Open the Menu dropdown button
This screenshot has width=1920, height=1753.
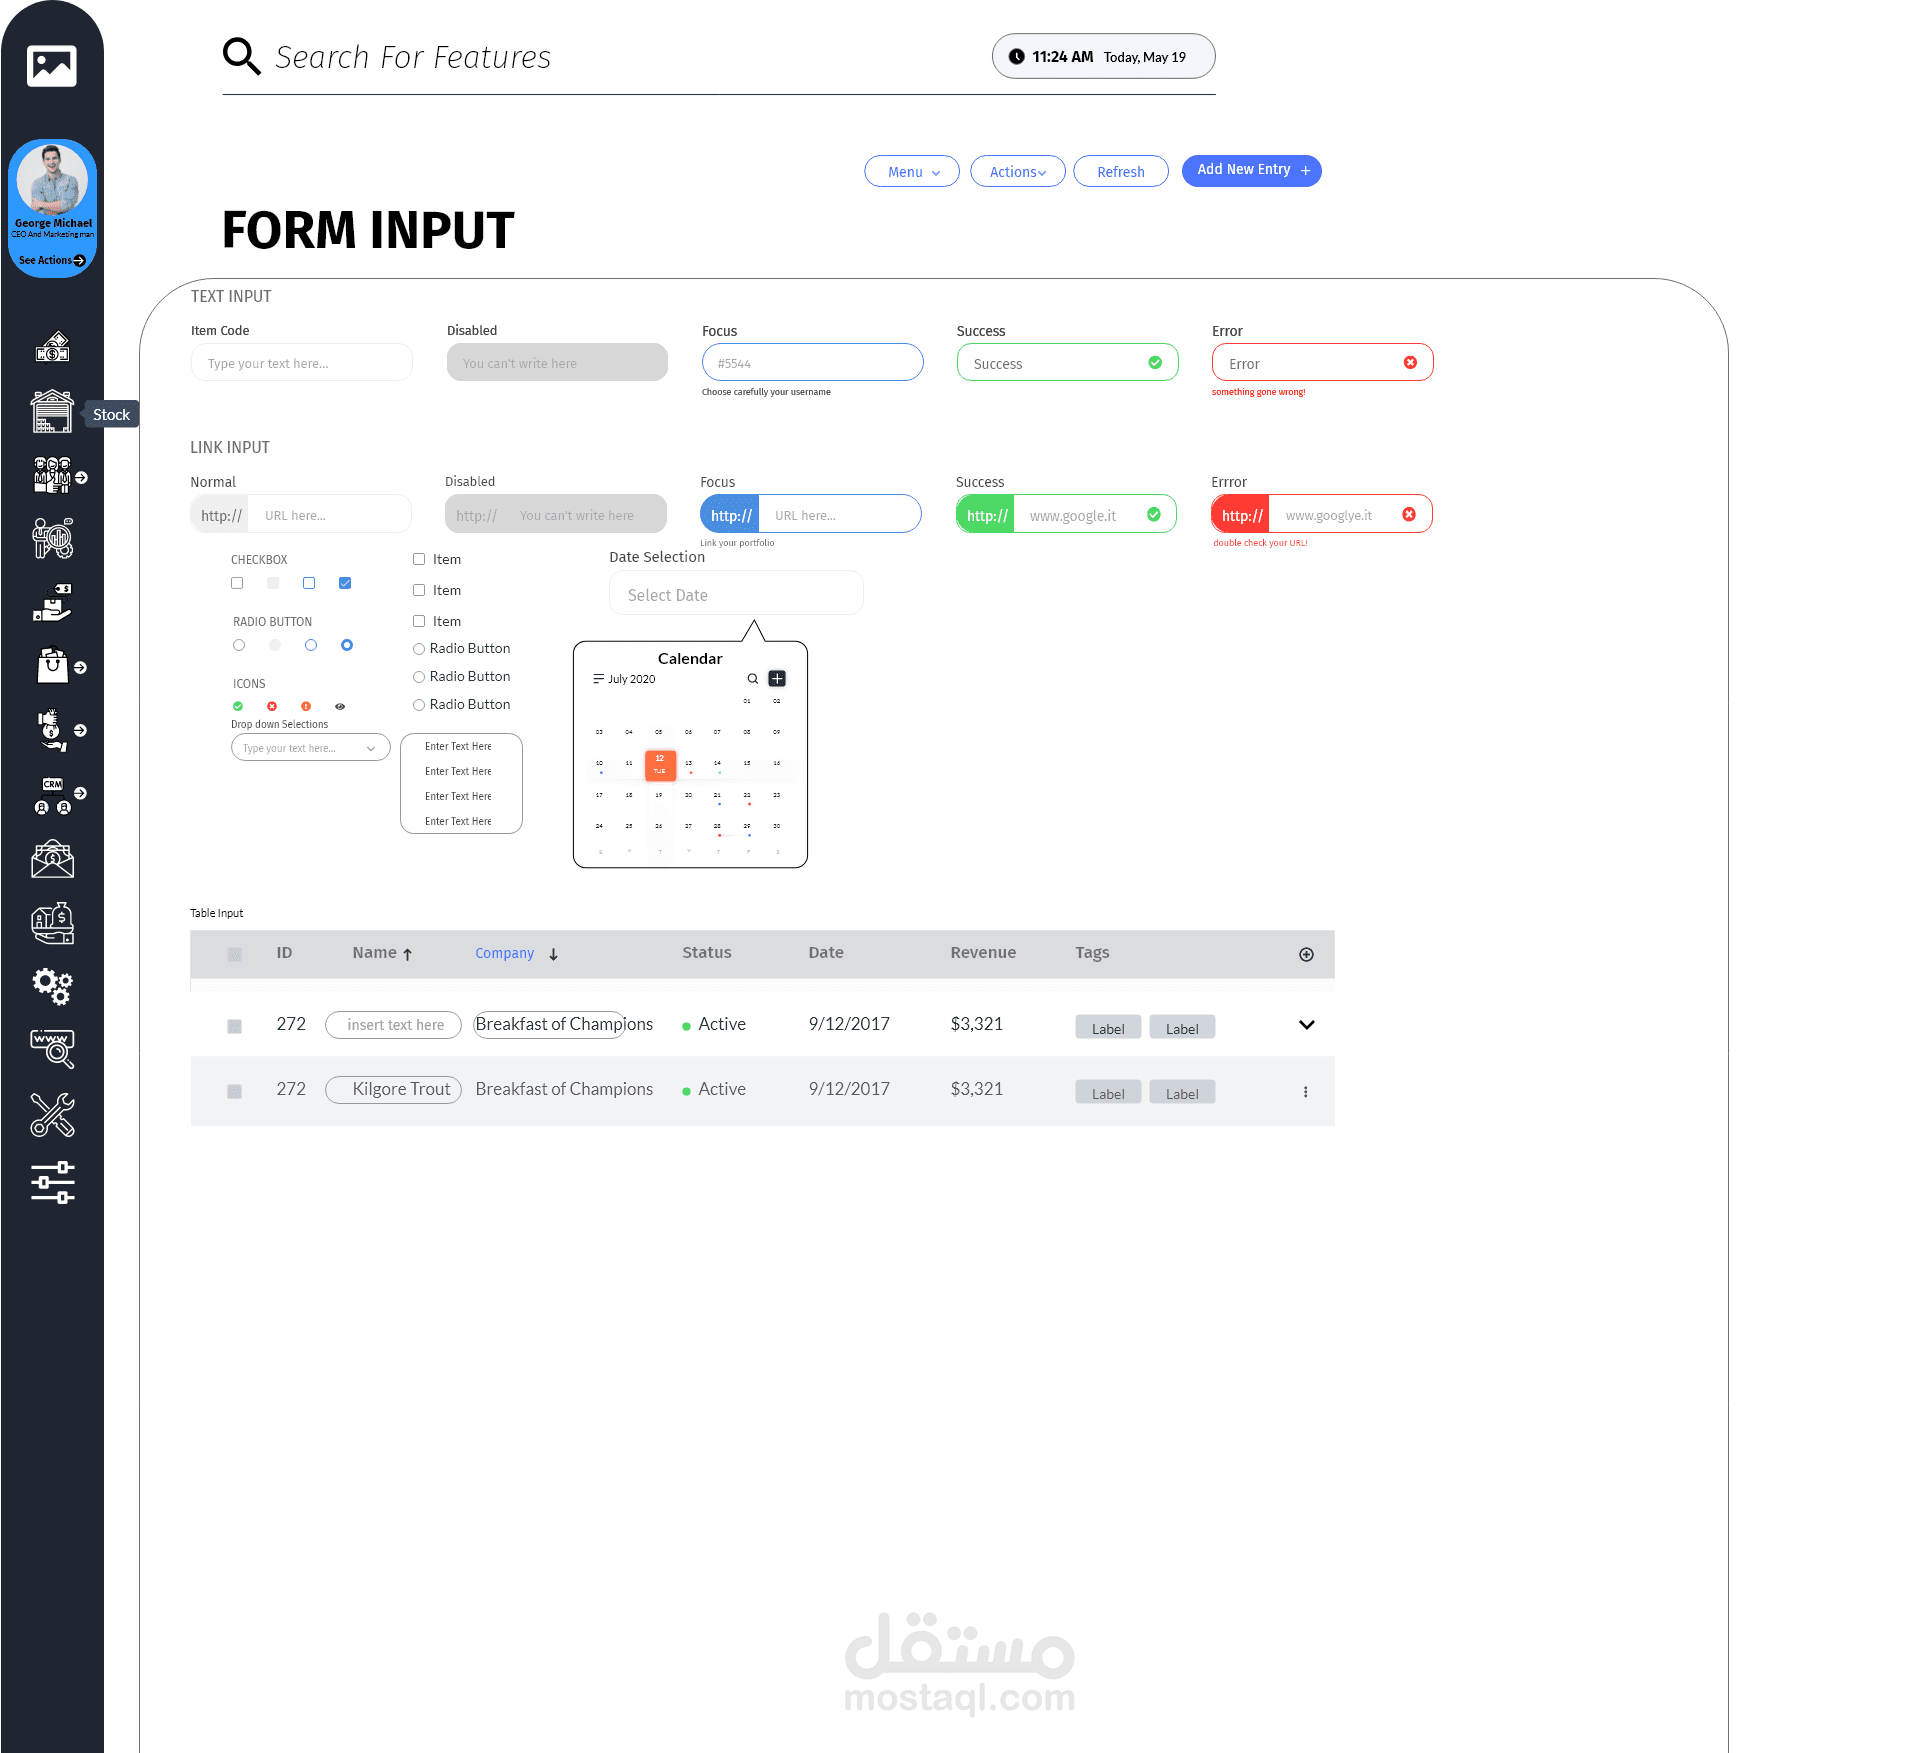[x=912, y=172]
